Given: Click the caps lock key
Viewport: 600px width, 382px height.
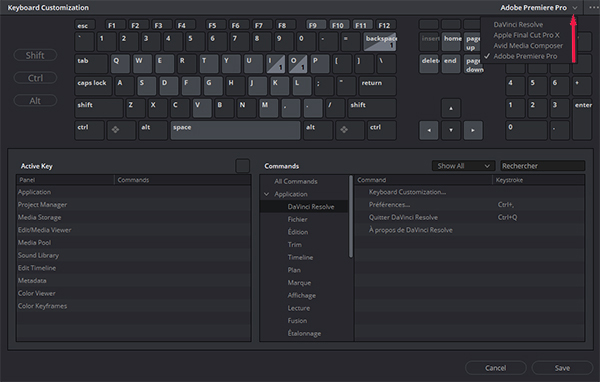Looking at the screenshot, I should coord(93,86).
